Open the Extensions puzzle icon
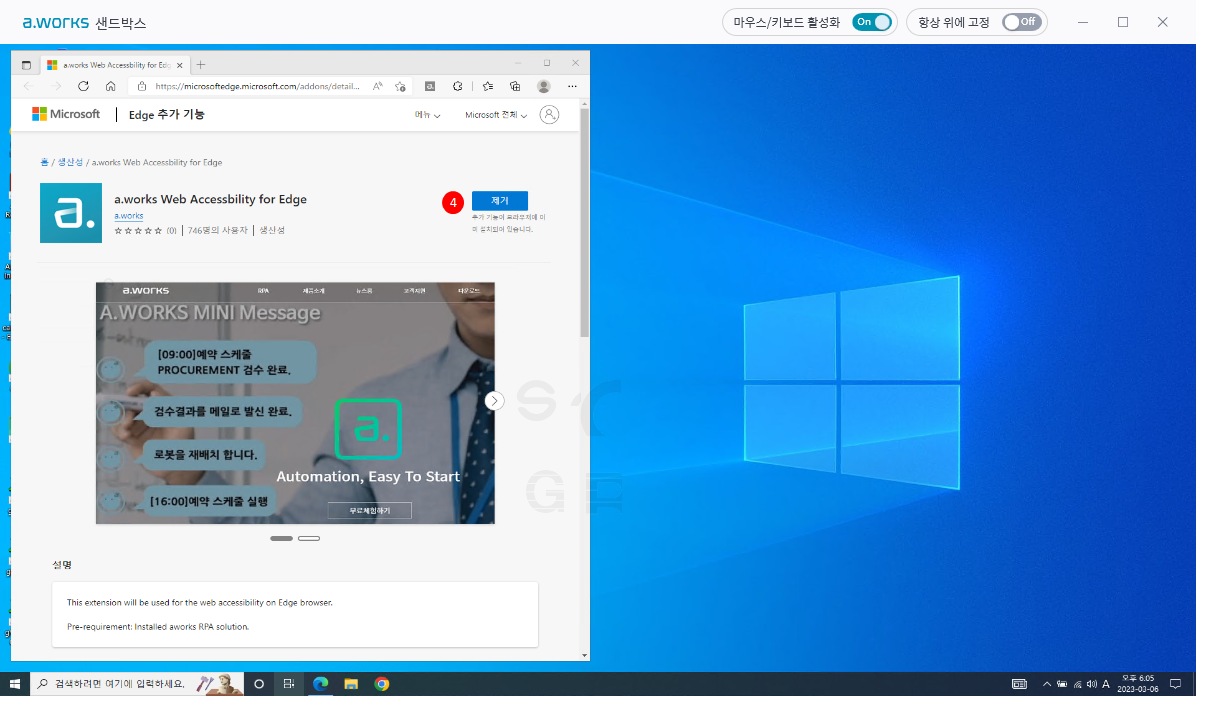Viewport: 1207px width, 708px height. [458, 86]
